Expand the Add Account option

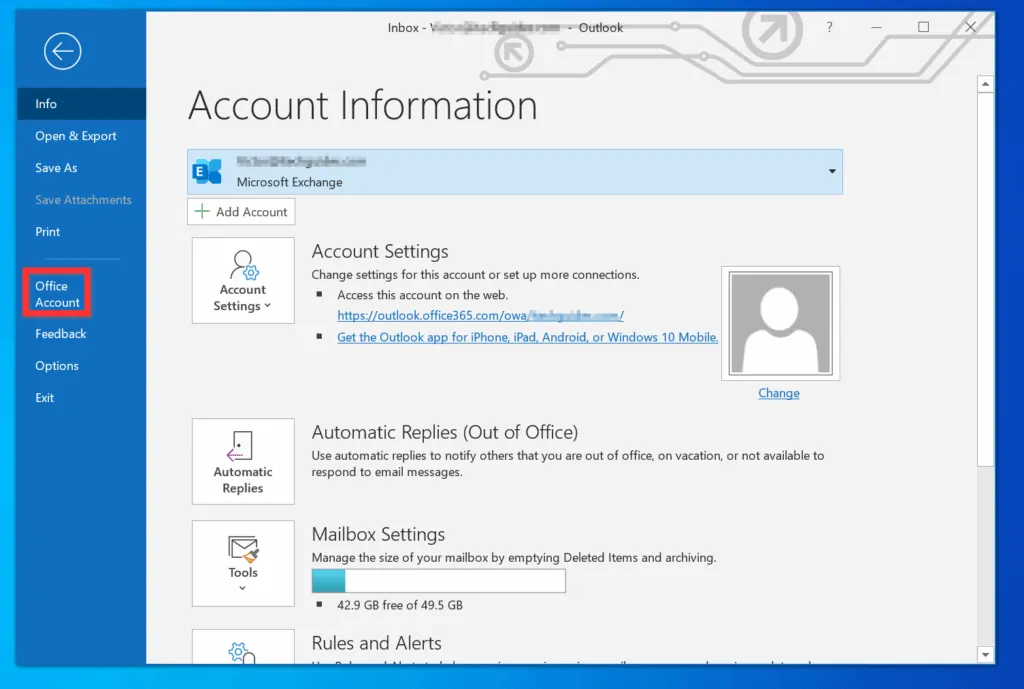point(240,211)
